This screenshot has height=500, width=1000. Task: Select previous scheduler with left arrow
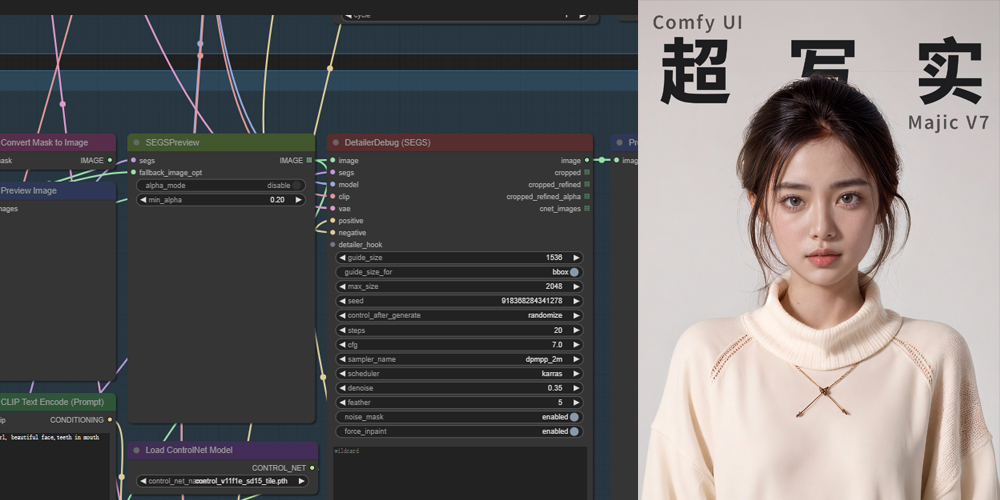pyautogui.click(x=342, y=374)
